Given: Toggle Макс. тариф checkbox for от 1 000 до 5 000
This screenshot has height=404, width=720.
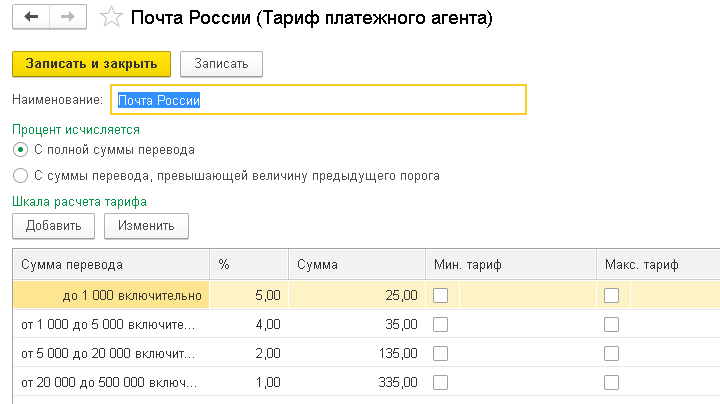Looking at the screenshot, I should click(x=611, y=325).
